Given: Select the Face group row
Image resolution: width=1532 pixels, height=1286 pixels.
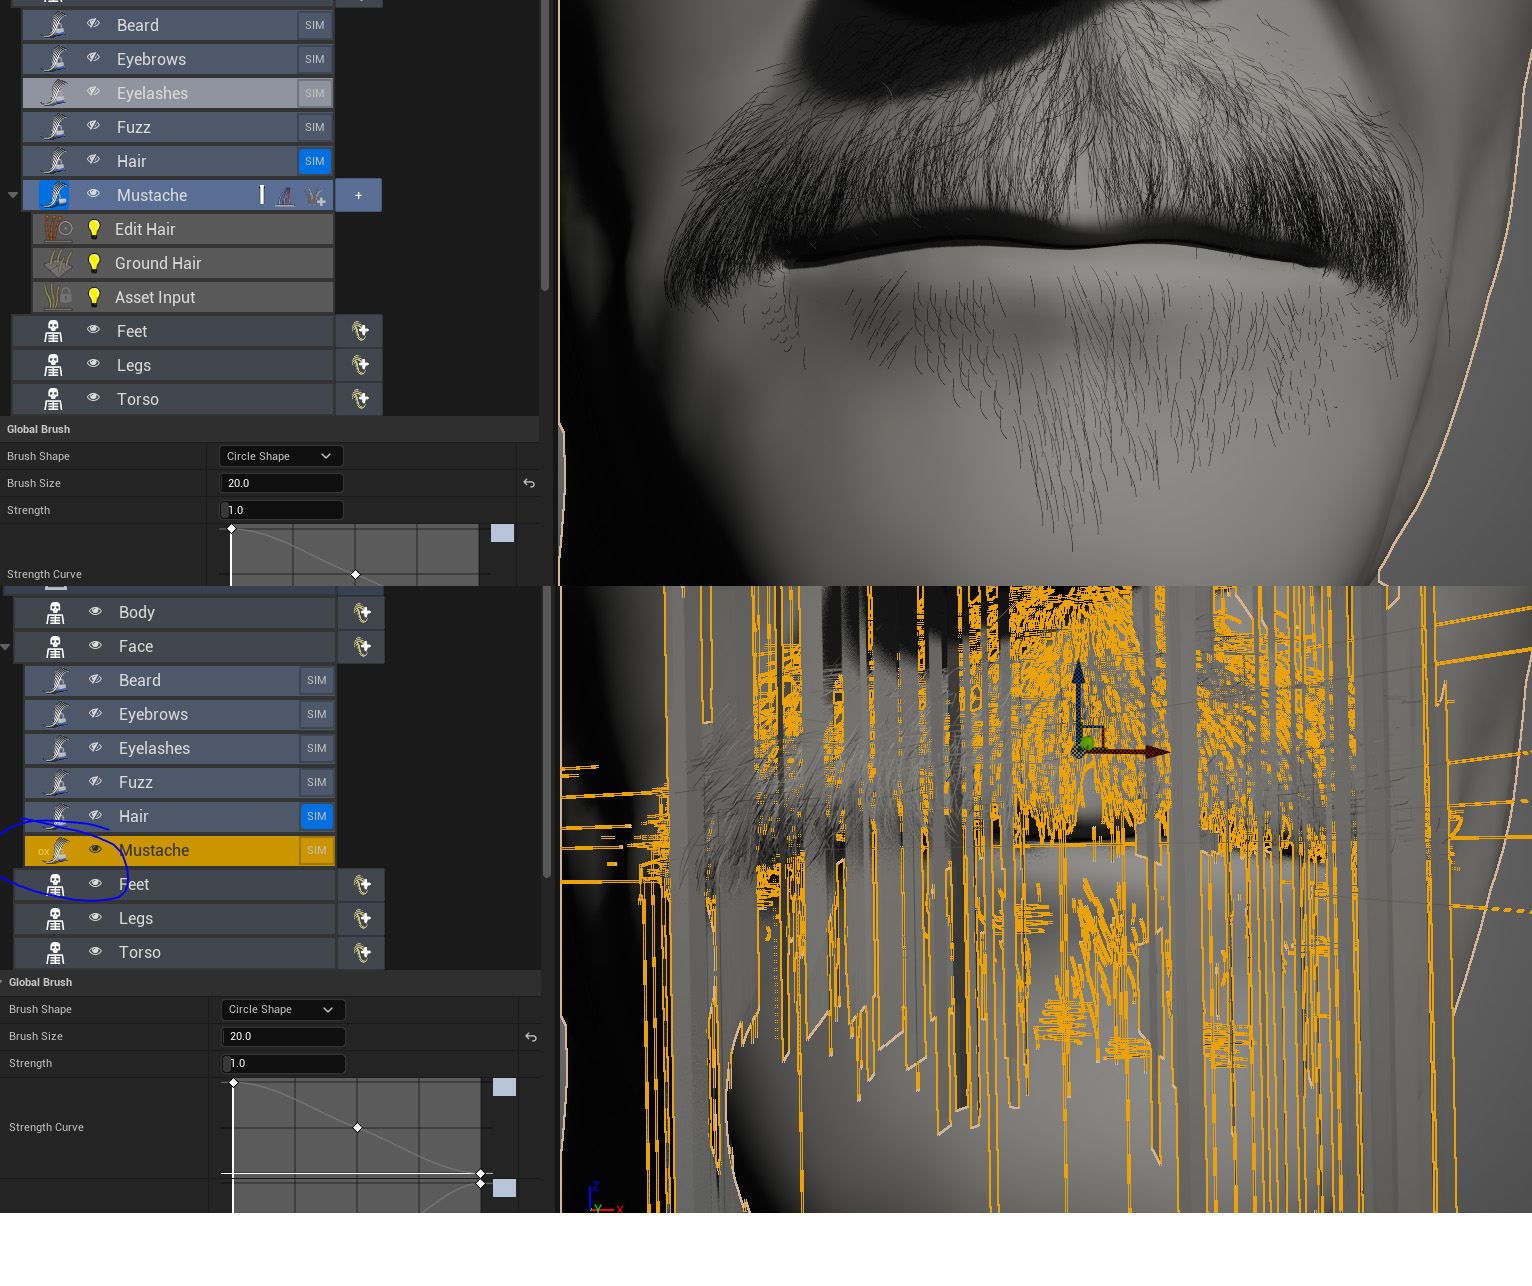Looking at the screenshot, I should coord(220,647).
